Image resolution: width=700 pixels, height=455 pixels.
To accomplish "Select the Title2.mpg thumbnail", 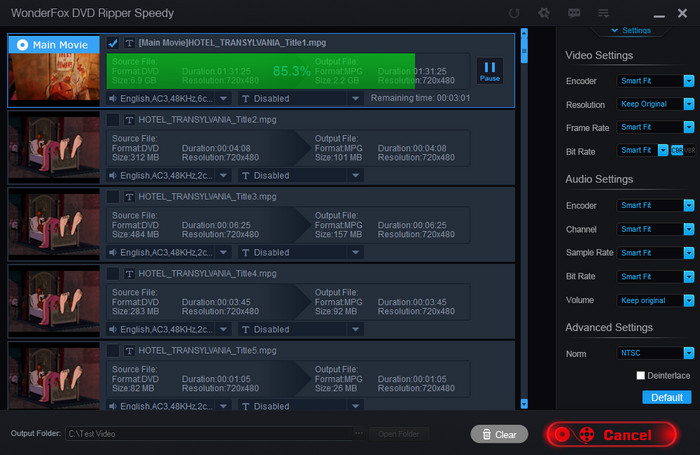I will (54, 148).
